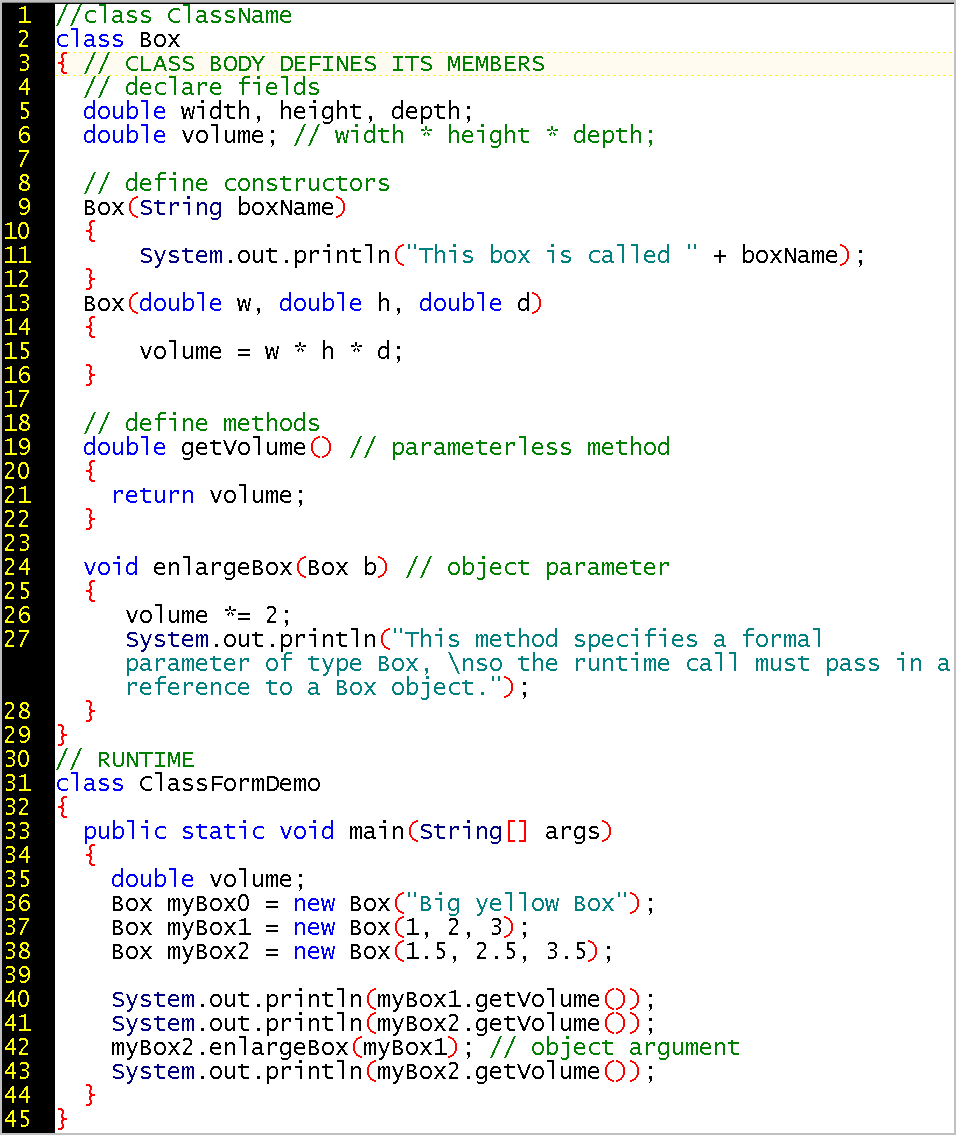The height and width of the screenshot is (1135, 956).
Task: Click line number 17 in the gutter
Action: pyautogui.click(x=17, y=399)
